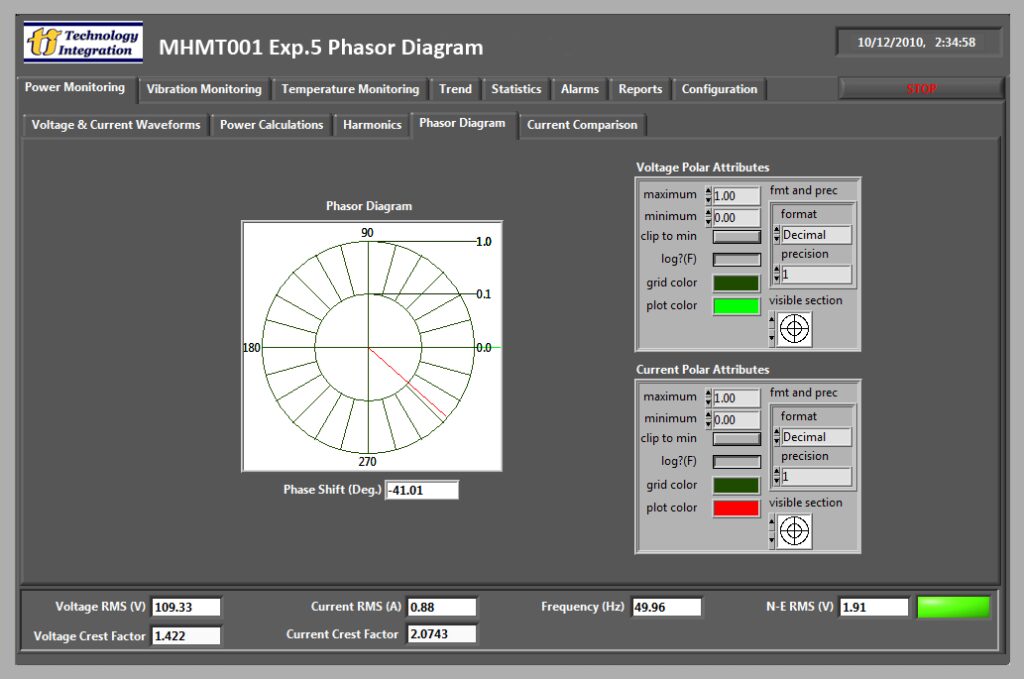This screenshot has height=679, width=1024.
Task: Toggle Voltage log?(F) switch
Action: pos(737,260)
